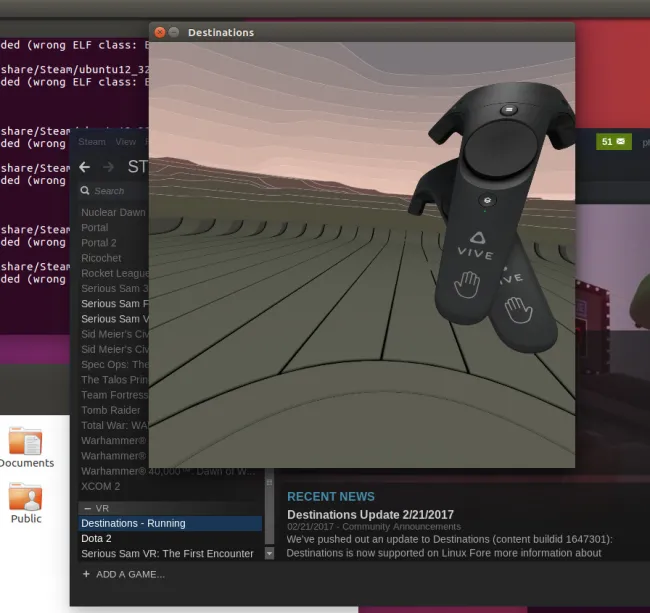Screen dimensions: 650x613
Task: Click the plus icon beside Add a Game
Action: tap(86, 574)
